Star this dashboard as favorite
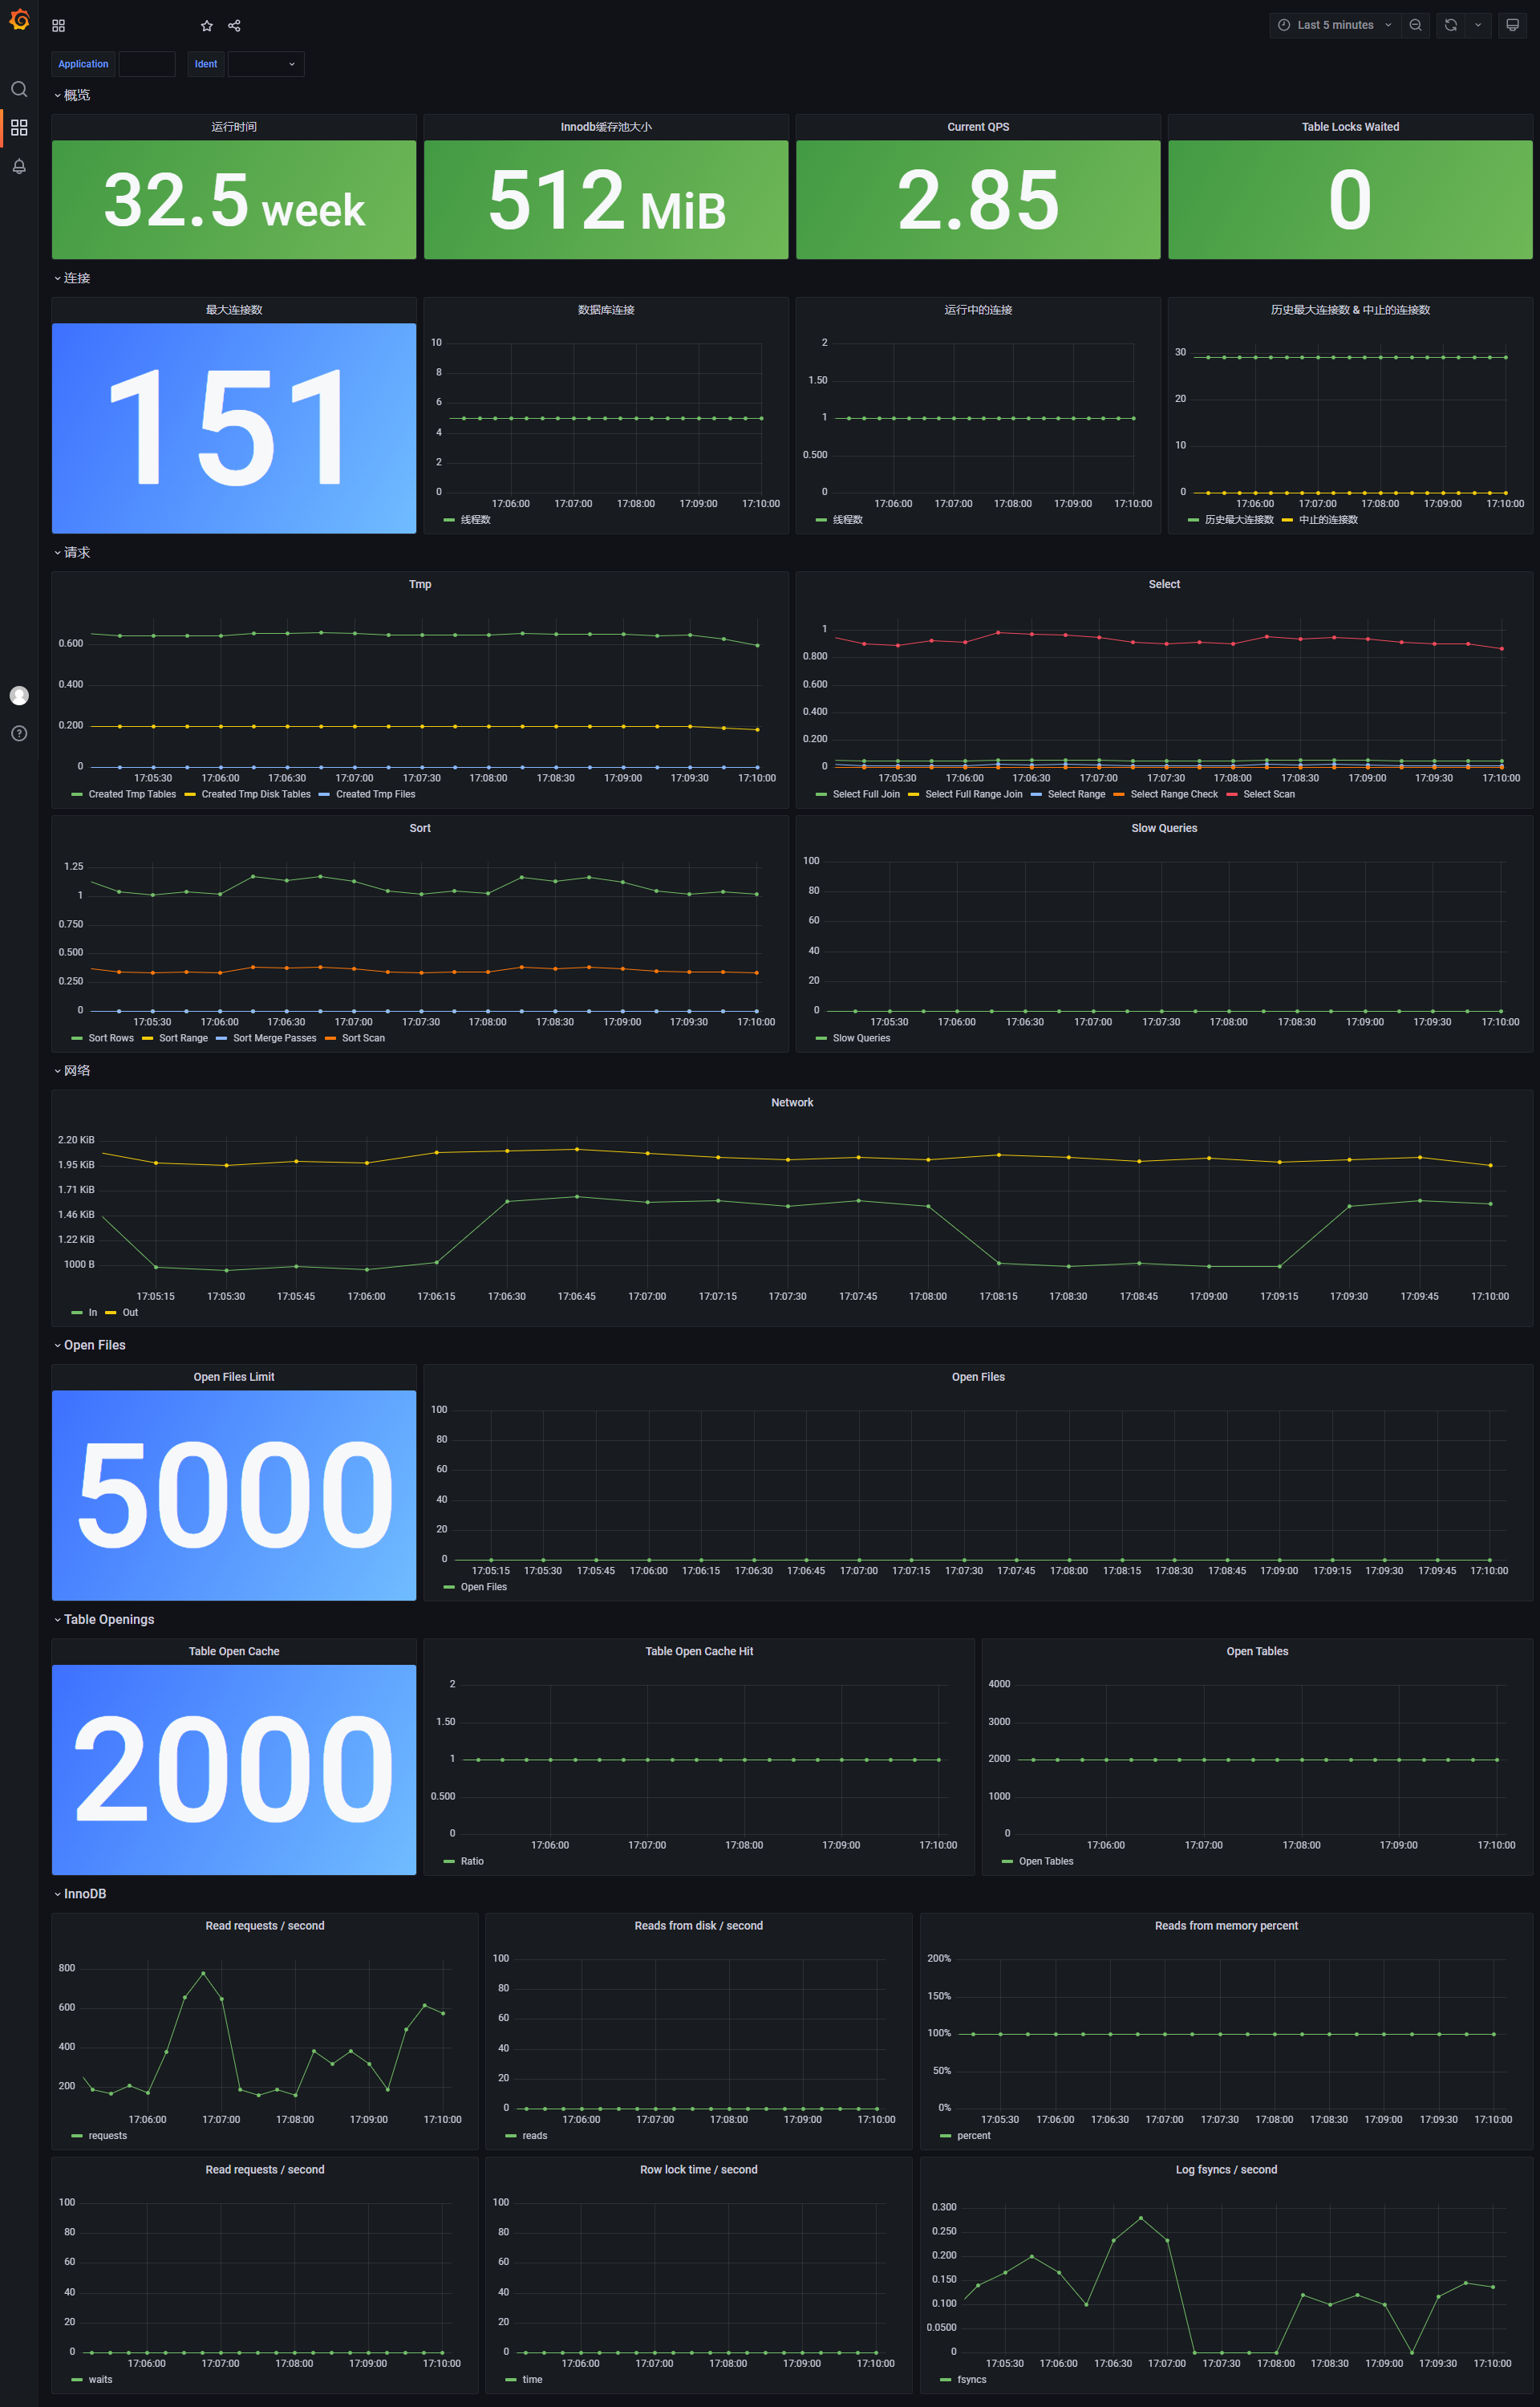This screenshot has width=1540, height=2407. click(206, 26)
